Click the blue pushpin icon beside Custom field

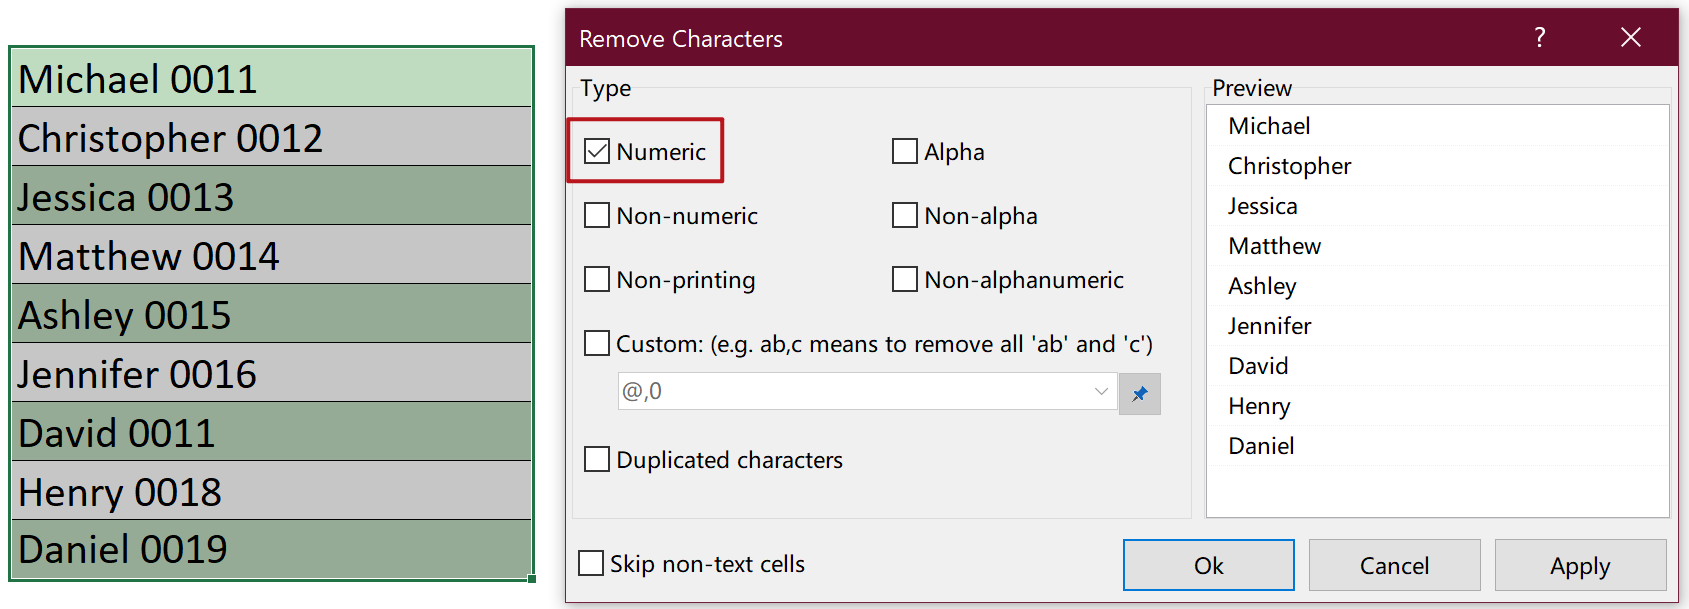(1139, 393)
